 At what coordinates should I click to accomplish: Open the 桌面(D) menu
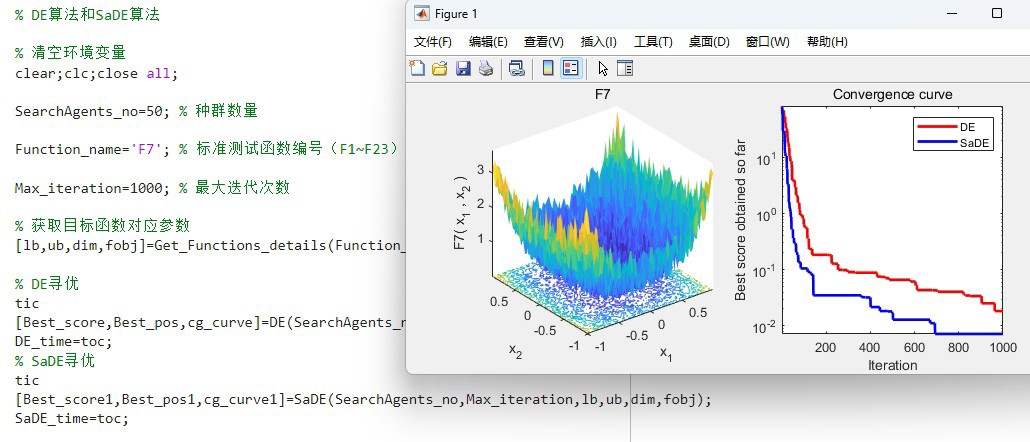tap(709, 42)
